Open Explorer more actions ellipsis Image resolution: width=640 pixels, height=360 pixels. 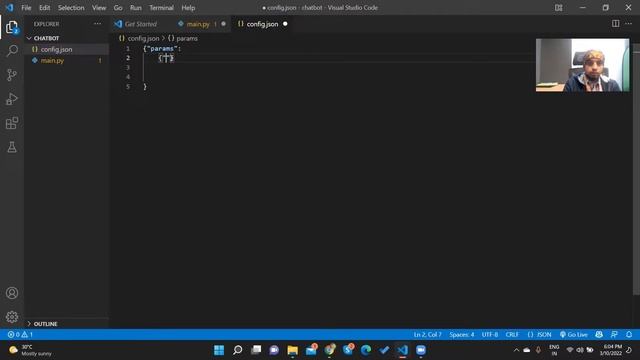point(97,24)
